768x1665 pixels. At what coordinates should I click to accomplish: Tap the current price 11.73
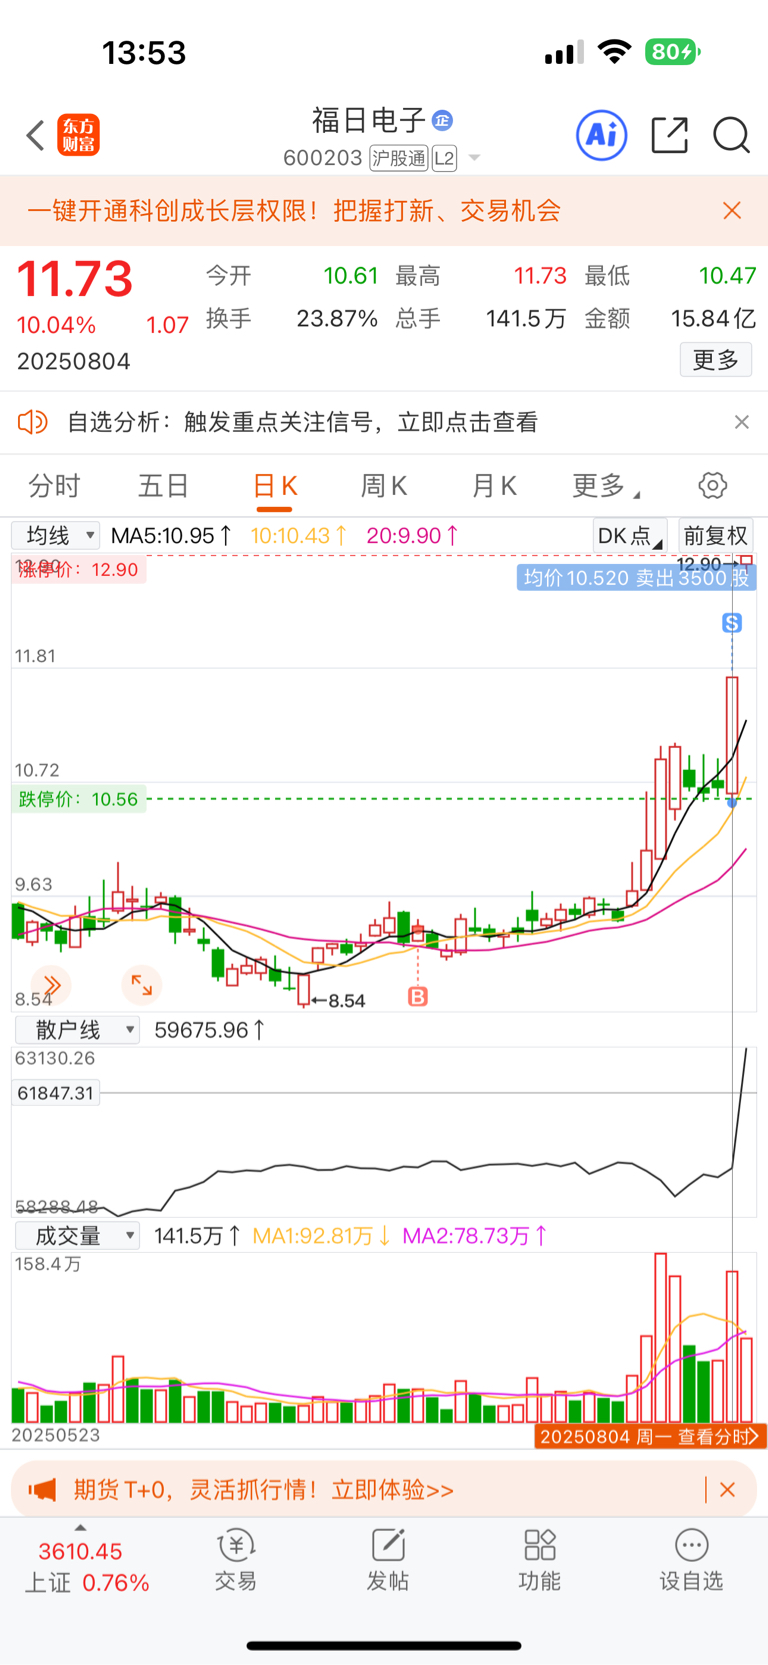[75, 279]
